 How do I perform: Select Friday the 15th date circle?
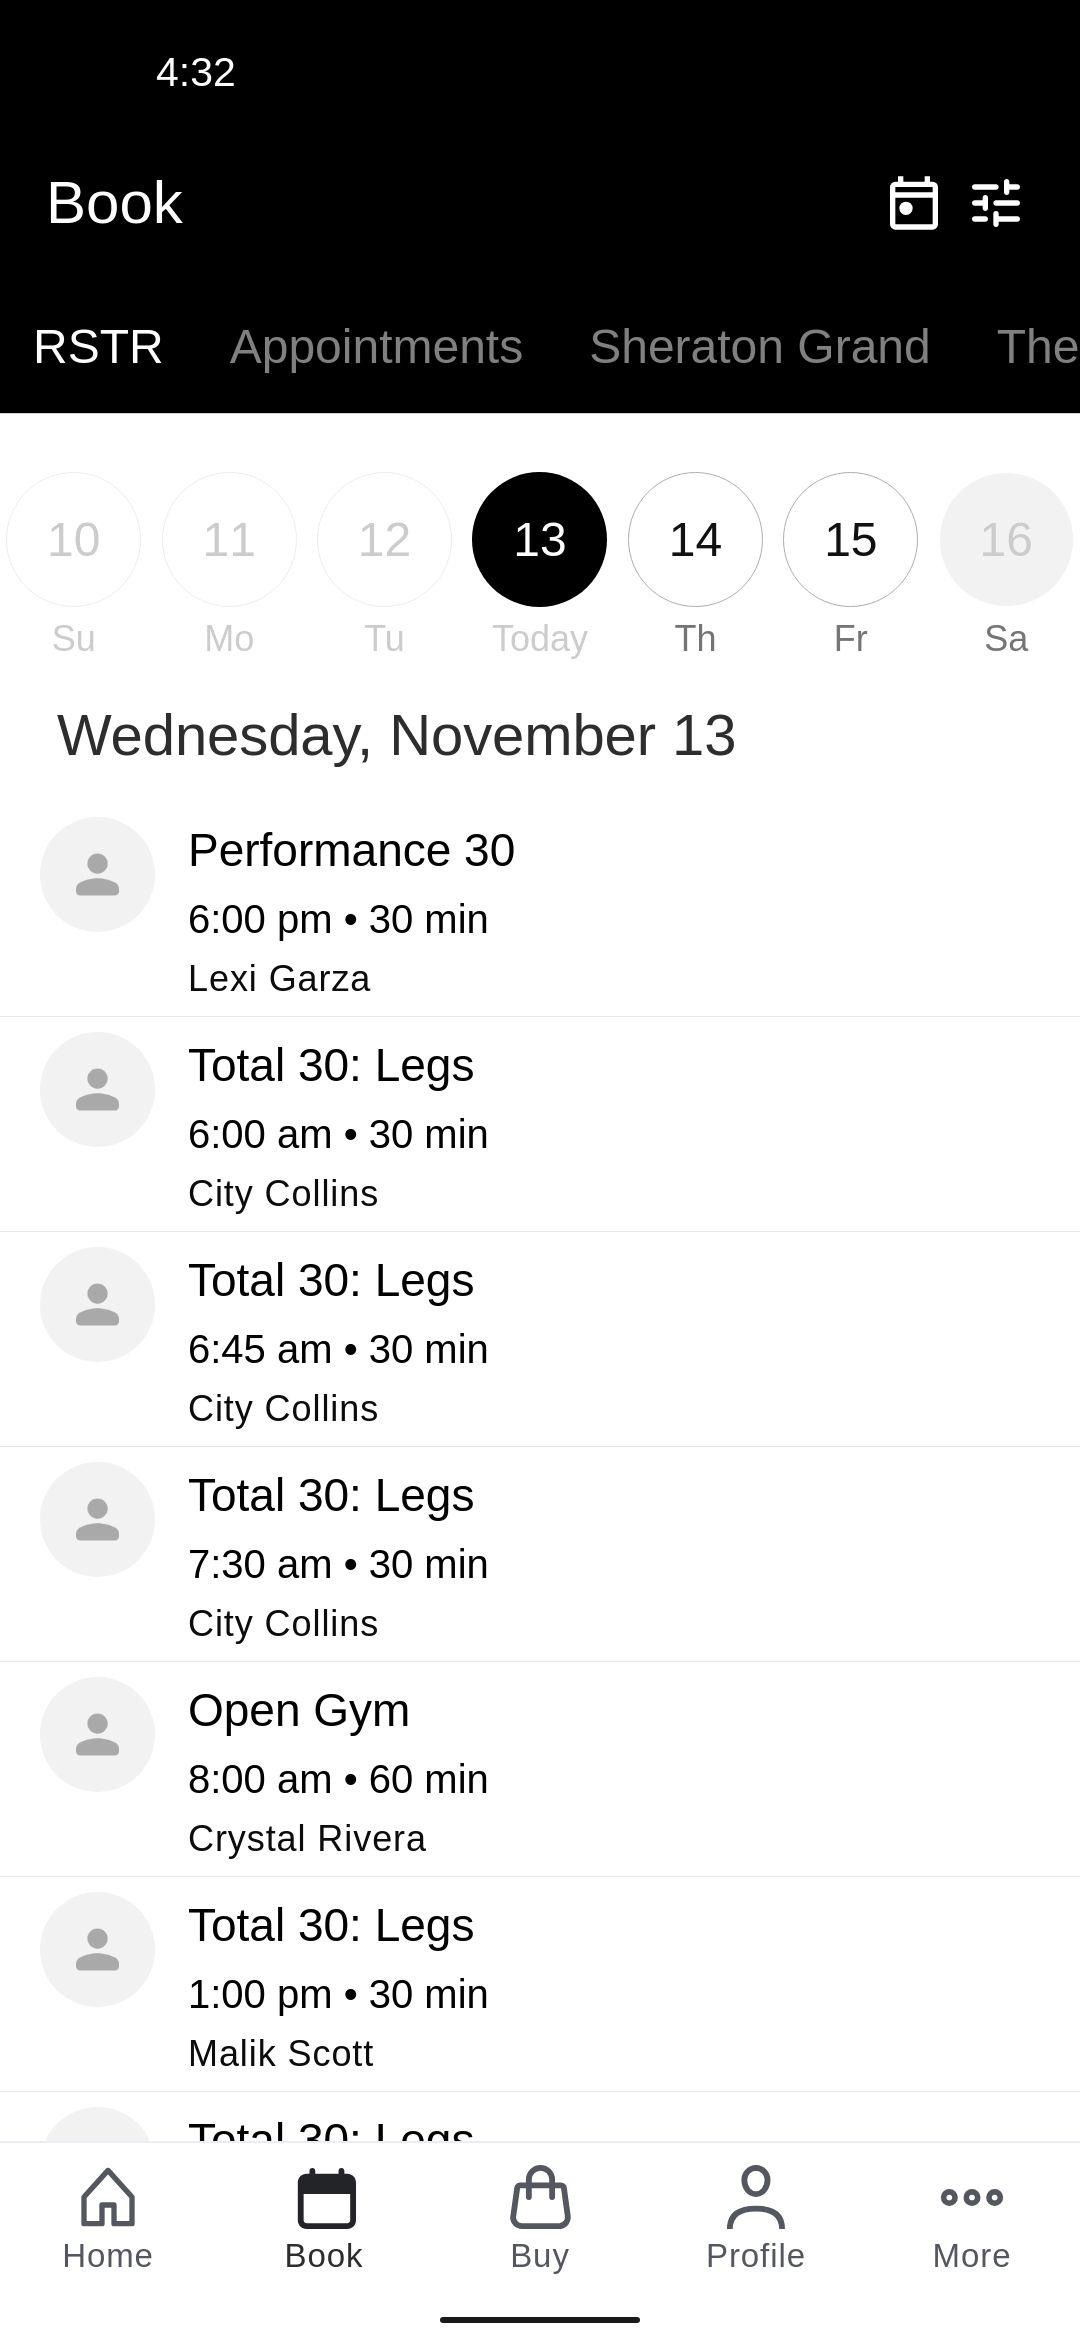point(850,539)
